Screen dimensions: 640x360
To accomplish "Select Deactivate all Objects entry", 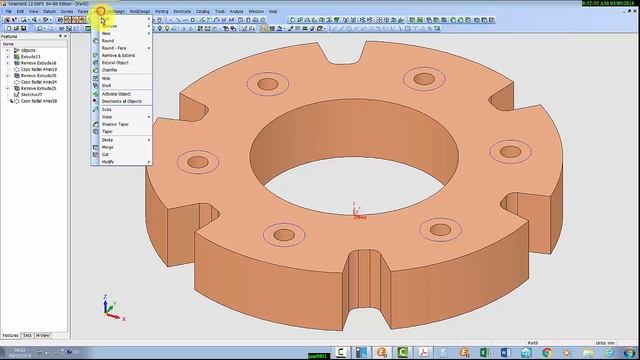I will 122,101.
